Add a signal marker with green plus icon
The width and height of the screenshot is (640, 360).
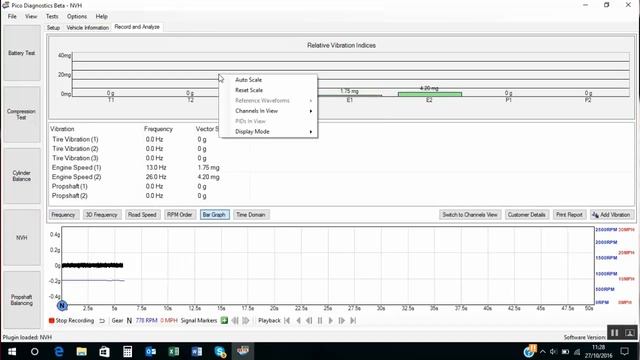224,320
